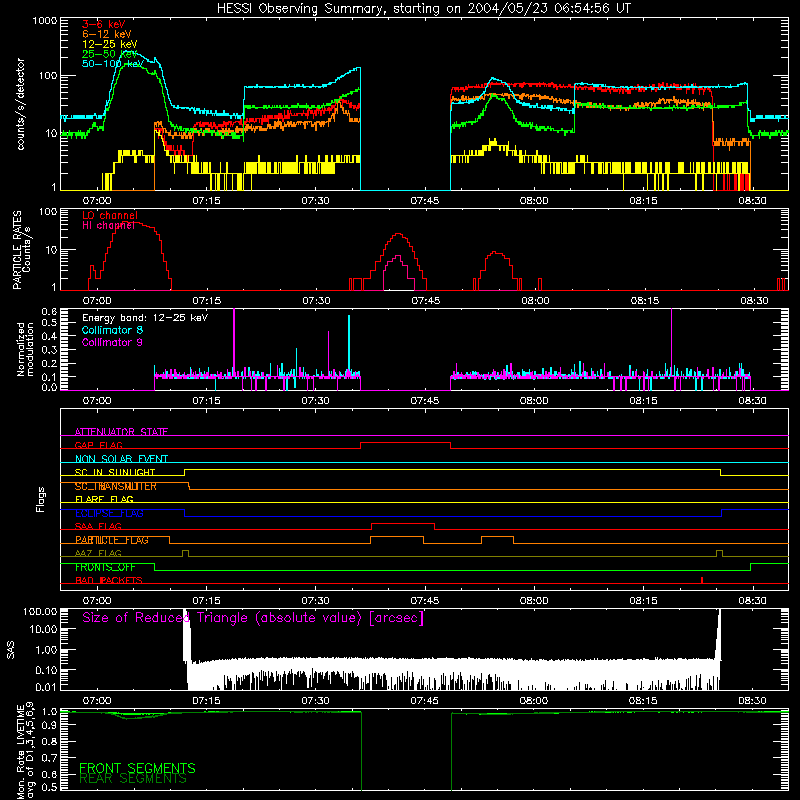Click 07:45 under the counts panel
800x800 pixels.
click(424, 201)
